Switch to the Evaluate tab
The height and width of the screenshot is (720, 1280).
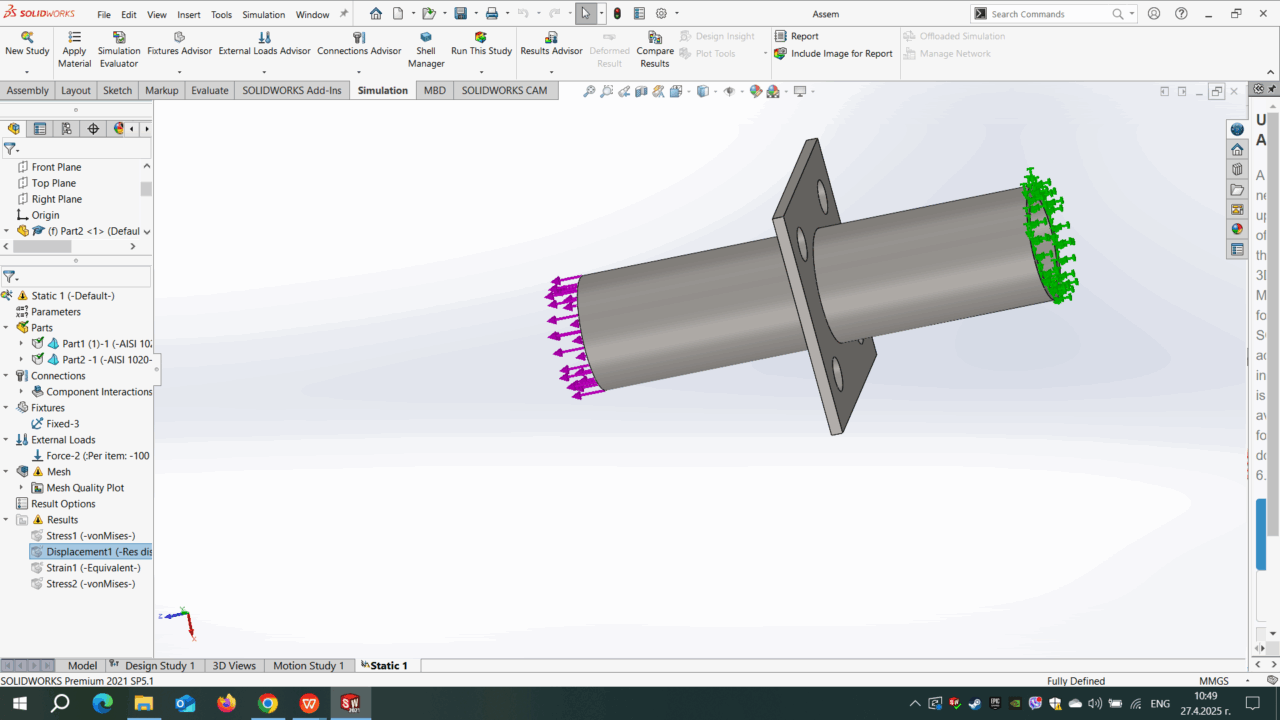210,90
